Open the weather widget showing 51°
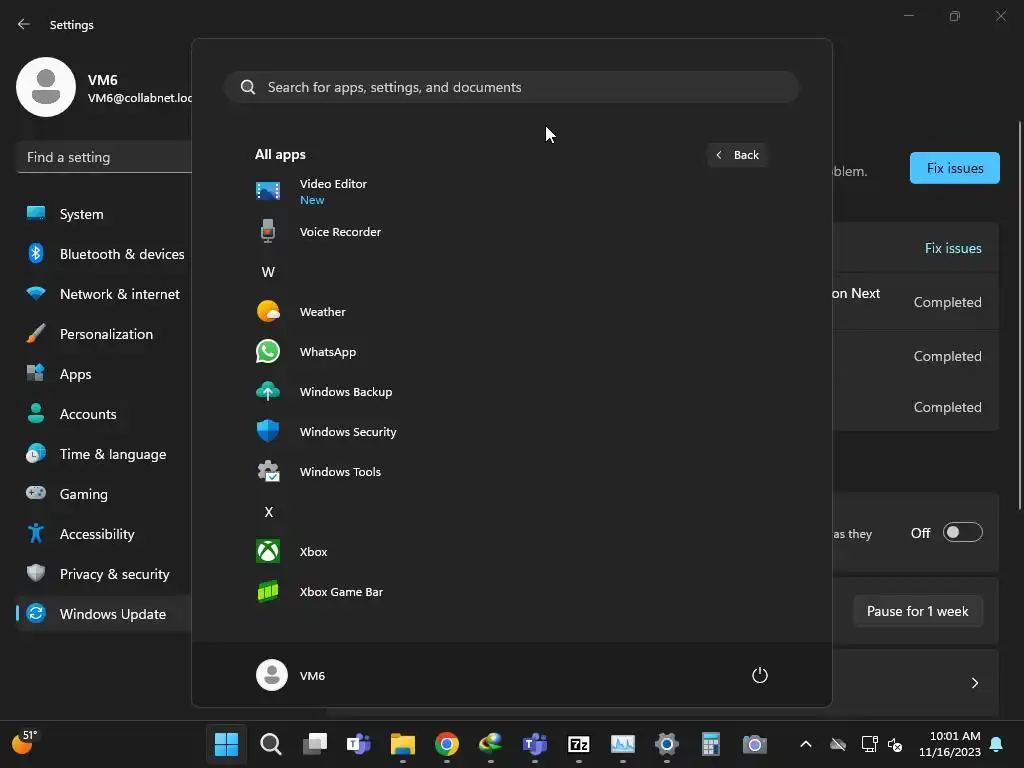Screen dimensions: 1024x768 point(25,743)
